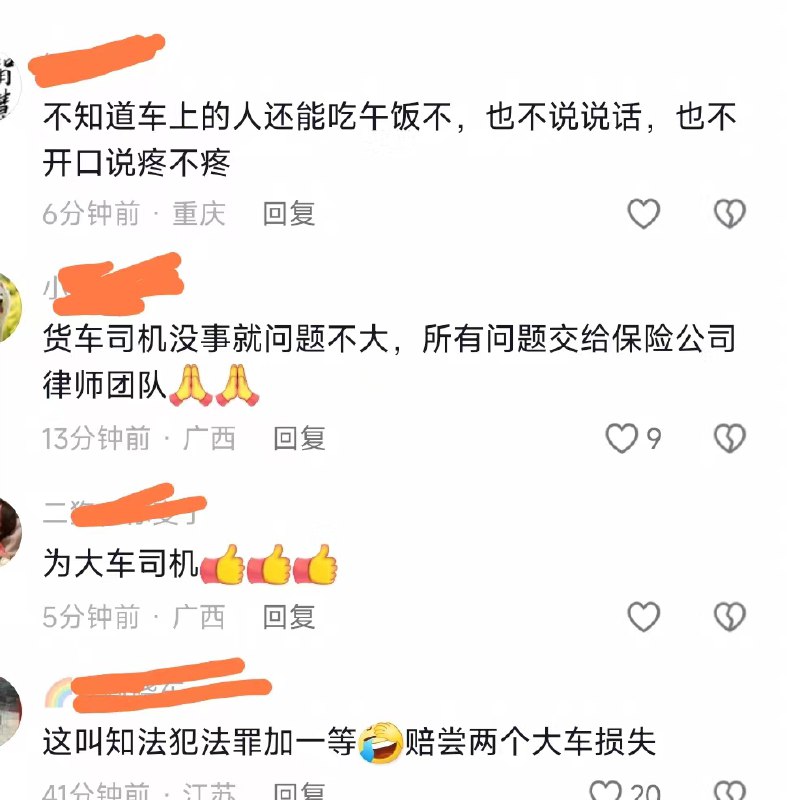Dislike the 知法犯法 comment at bottom
The width and height of the screenshot is (787, 800).
pos(729,790)
